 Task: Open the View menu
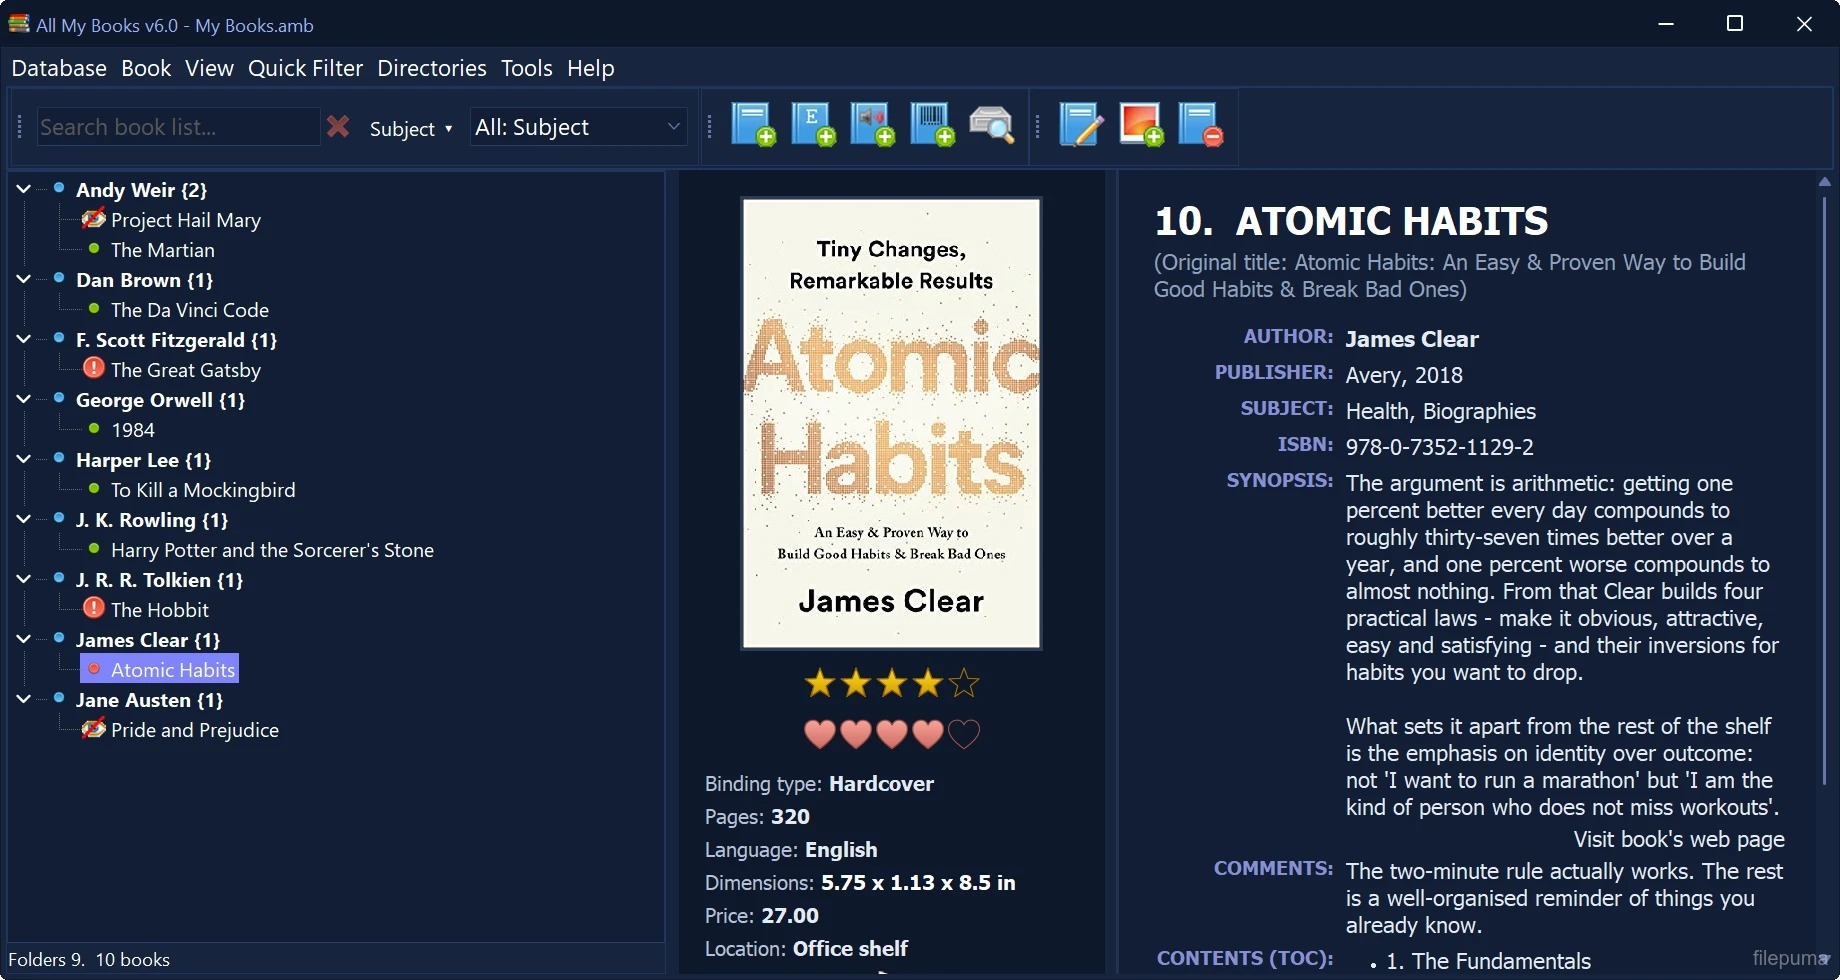[209, 68]
